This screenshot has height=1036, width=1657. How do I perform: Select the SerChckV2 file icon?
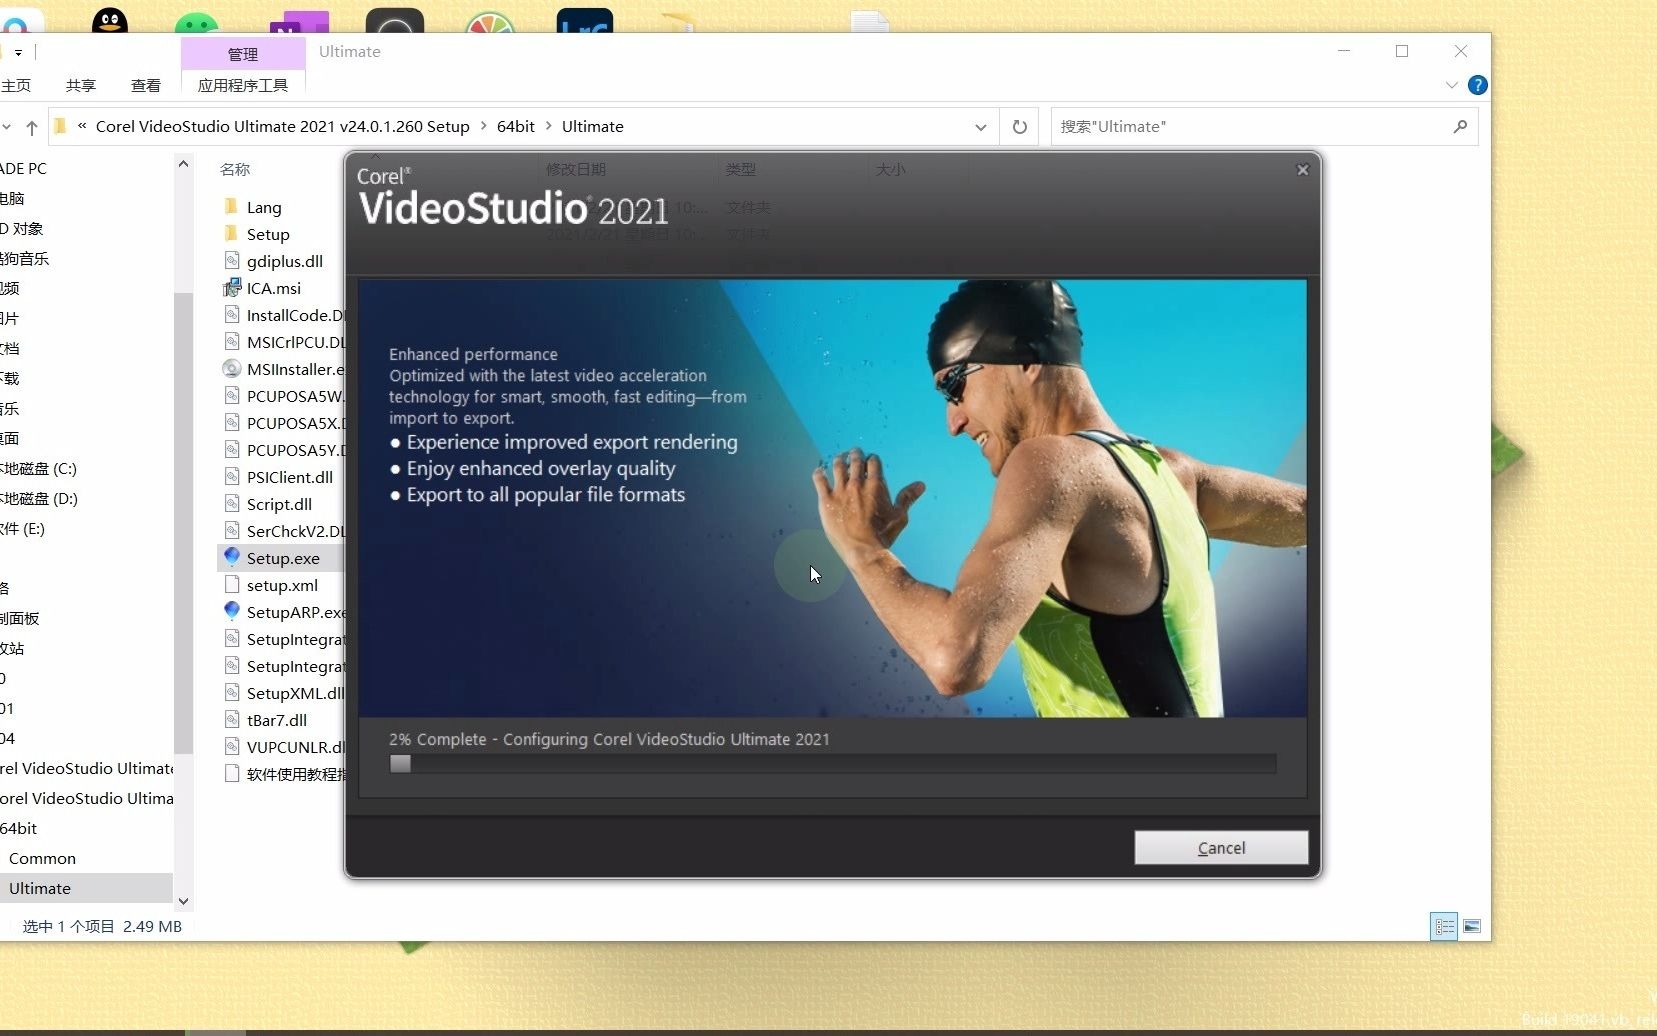click(232, 531)
